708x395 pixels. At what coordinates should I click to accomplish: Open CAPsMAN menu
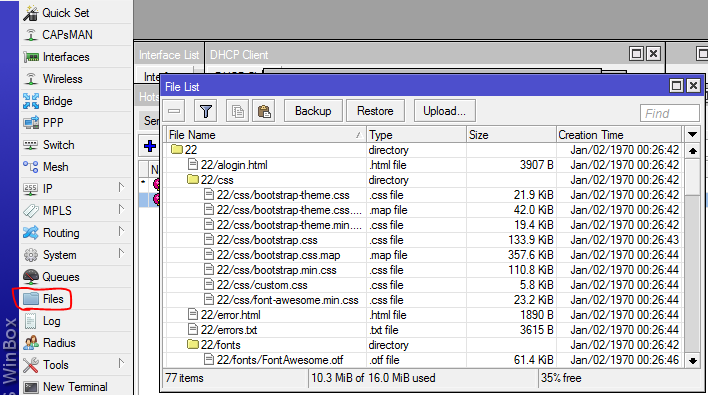pos(76,35)
